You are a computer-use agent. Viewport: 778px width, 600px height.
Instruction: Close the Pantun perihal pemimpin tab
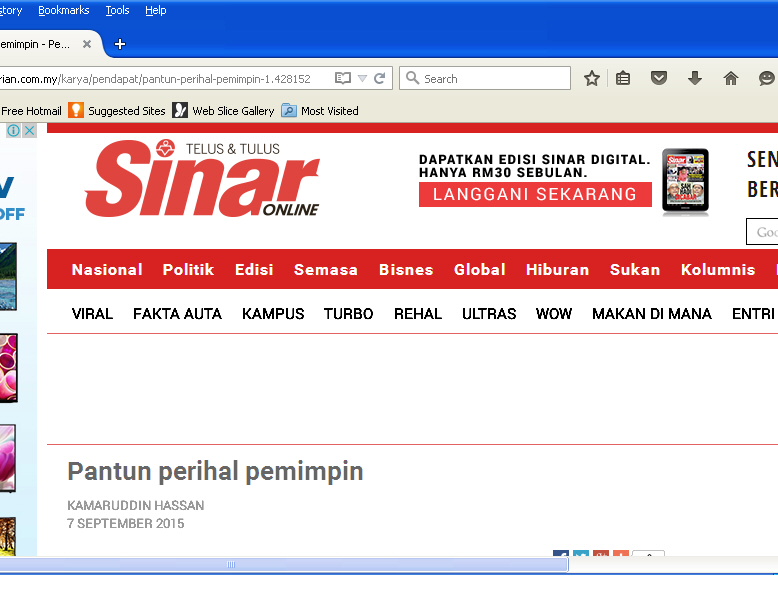(87, 44)
